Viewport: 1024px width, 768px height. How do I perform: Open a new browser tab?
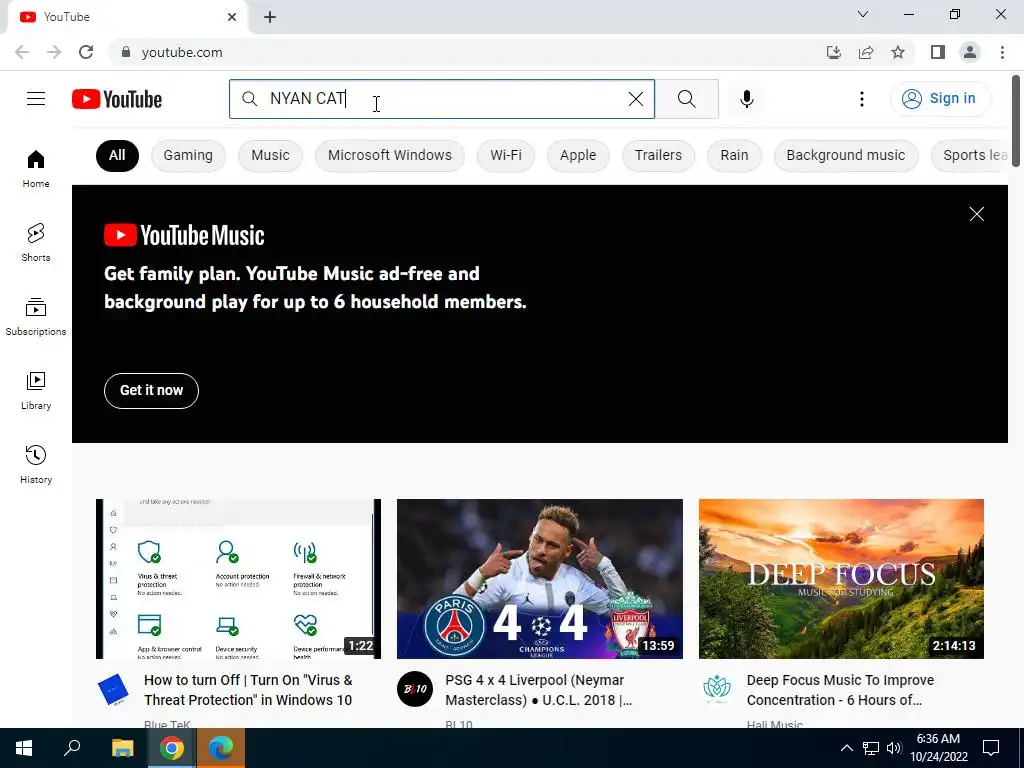[x=270, y=18]
